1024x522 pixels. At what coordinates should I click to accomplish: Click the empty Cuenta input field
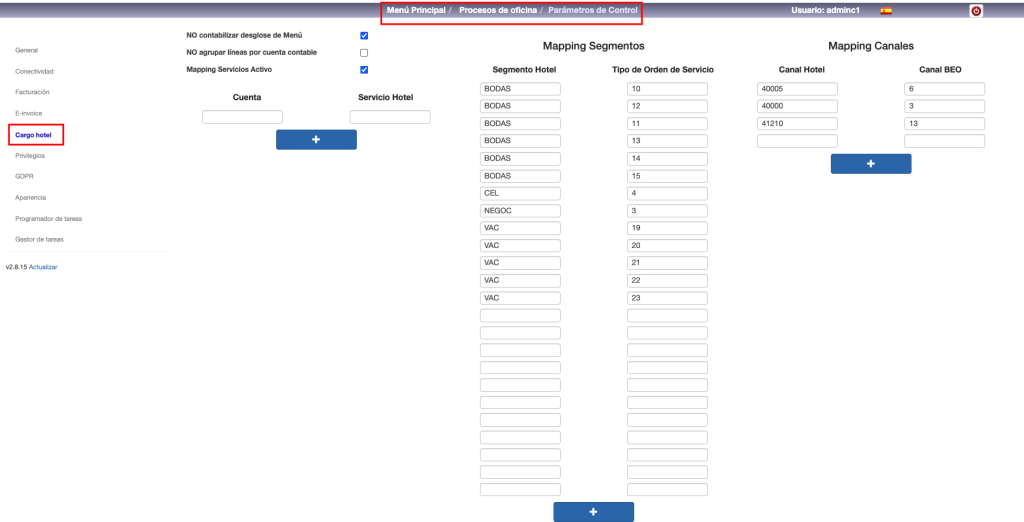pos(242,117)
